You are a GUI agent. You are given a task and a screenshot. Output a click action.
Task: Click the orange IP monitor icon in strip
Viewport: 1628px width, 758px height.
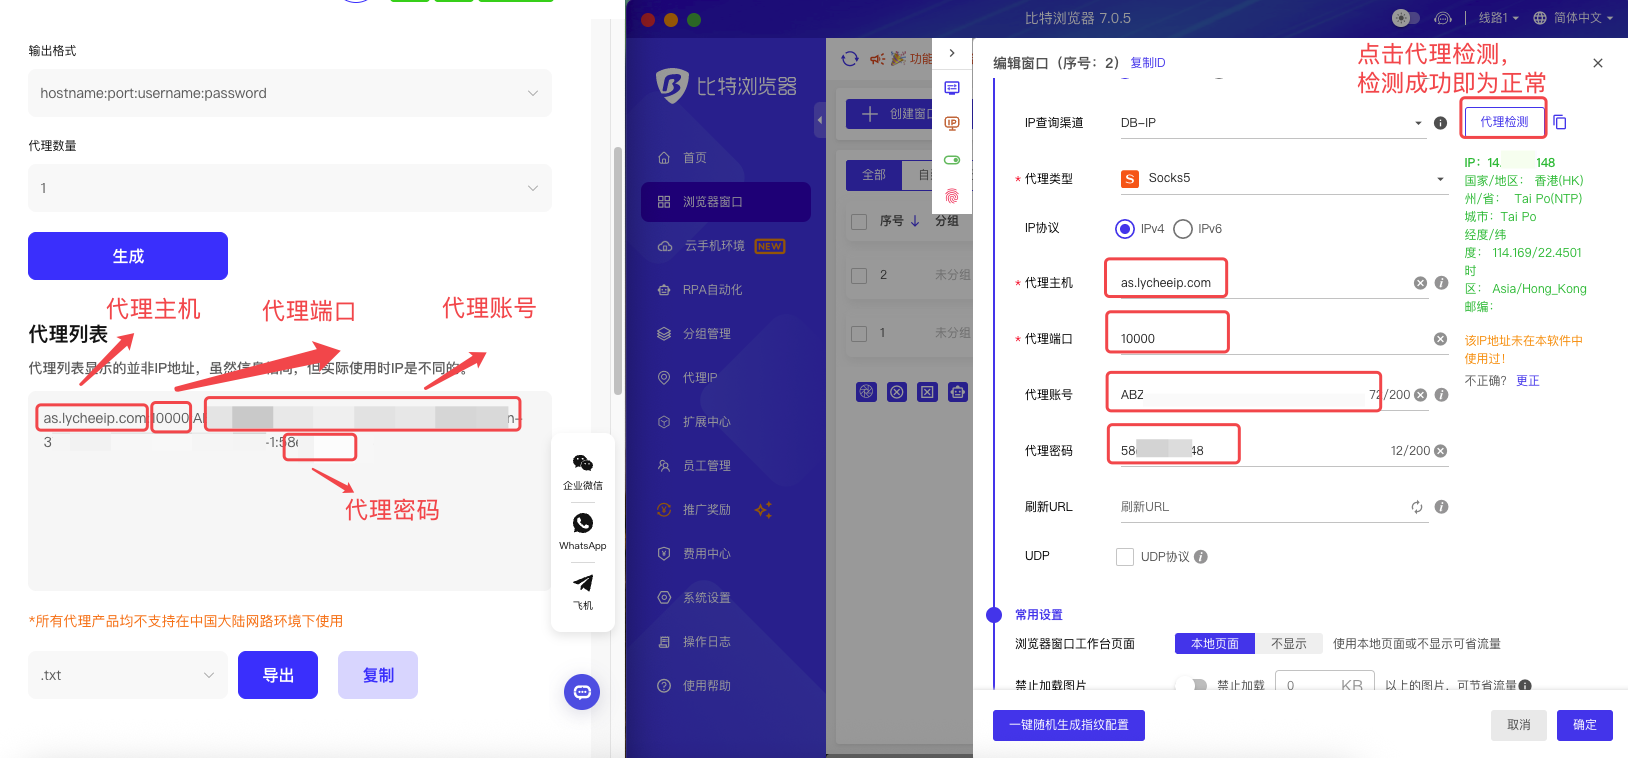[952, 124]
